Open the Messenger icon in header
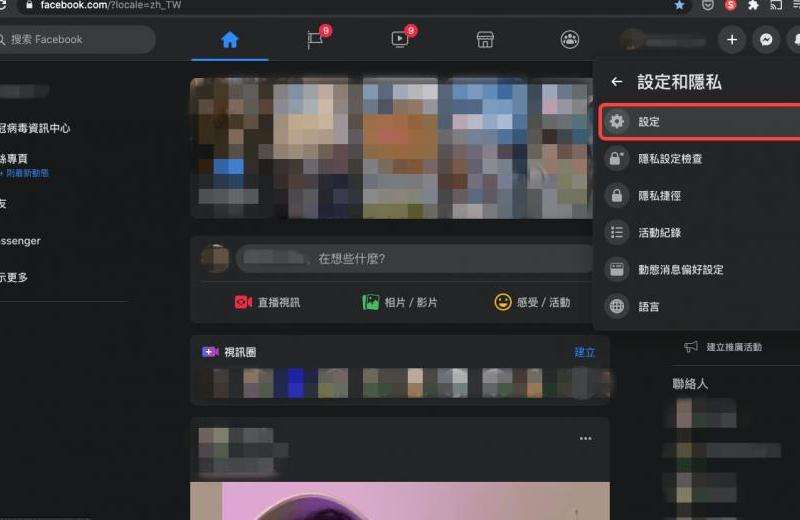Image resolution: width=800 pixels, height=520 pixels. (x=766, y=40)
